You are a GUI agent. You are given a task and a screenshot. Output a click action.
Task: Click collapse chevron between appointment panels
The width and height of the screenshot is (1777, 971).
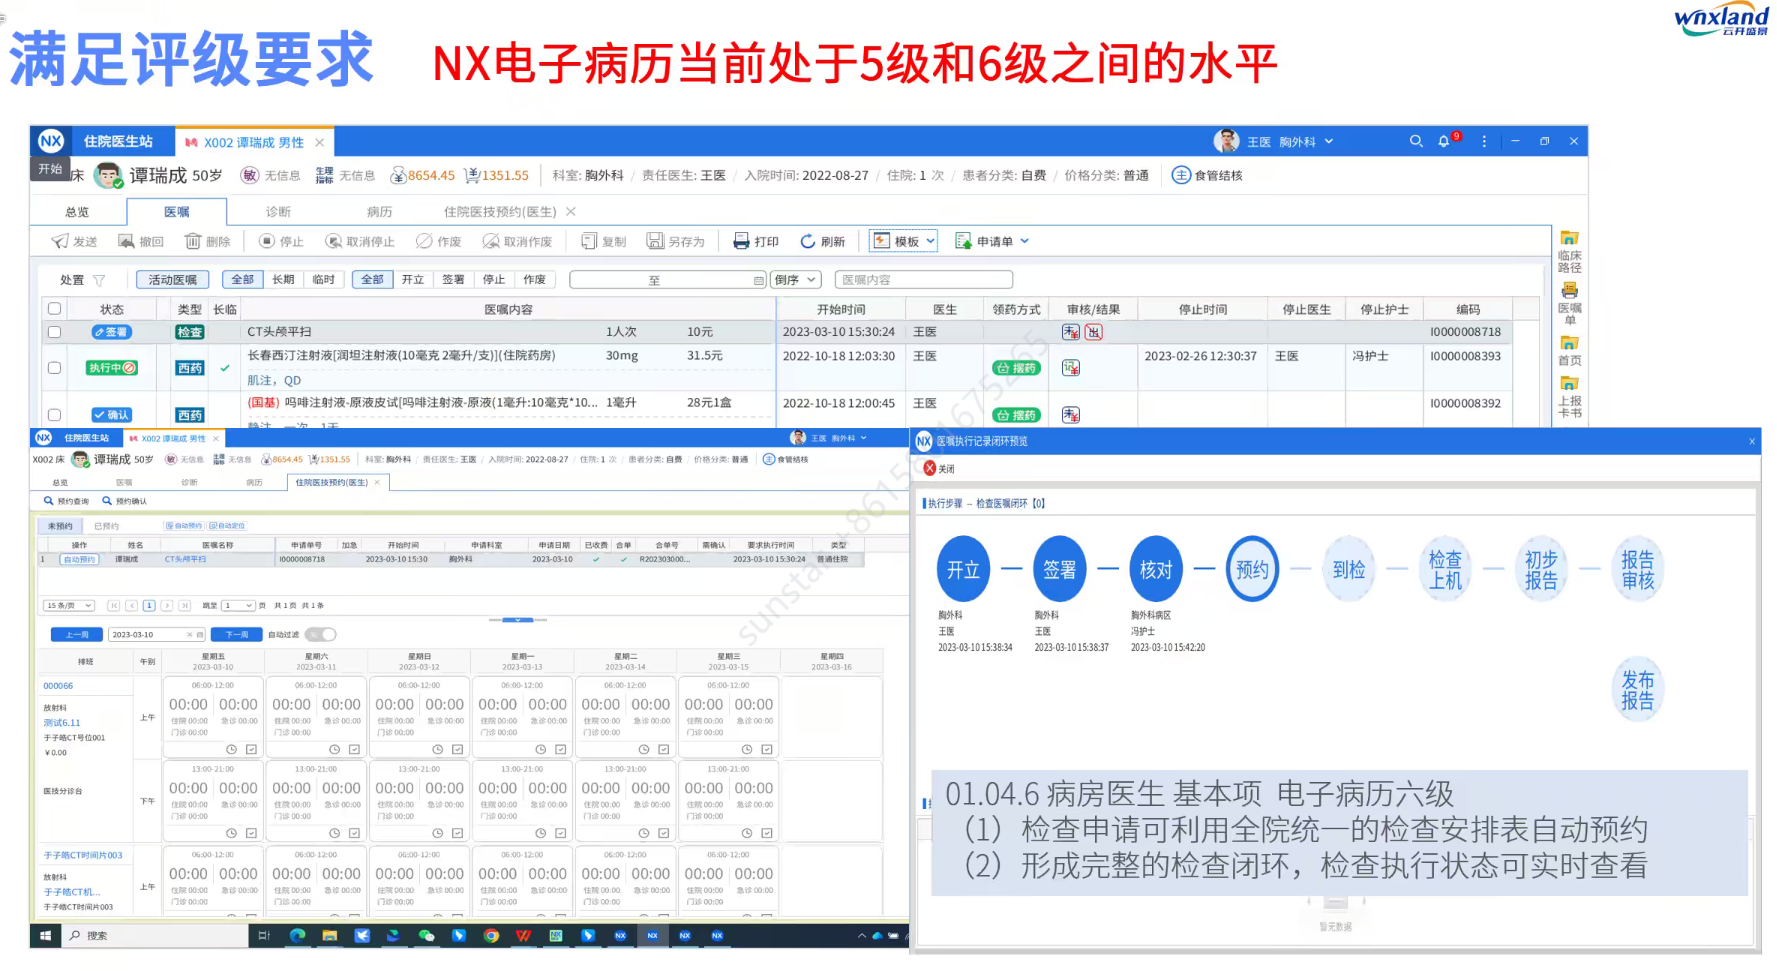pos(517,620)
